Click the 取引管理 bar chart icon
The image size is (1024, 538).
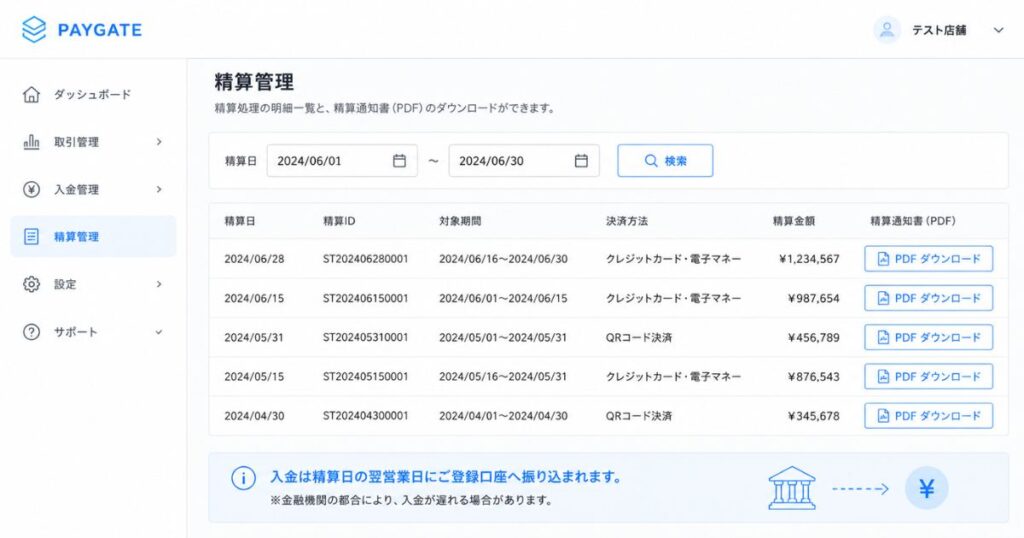point(31,142)
